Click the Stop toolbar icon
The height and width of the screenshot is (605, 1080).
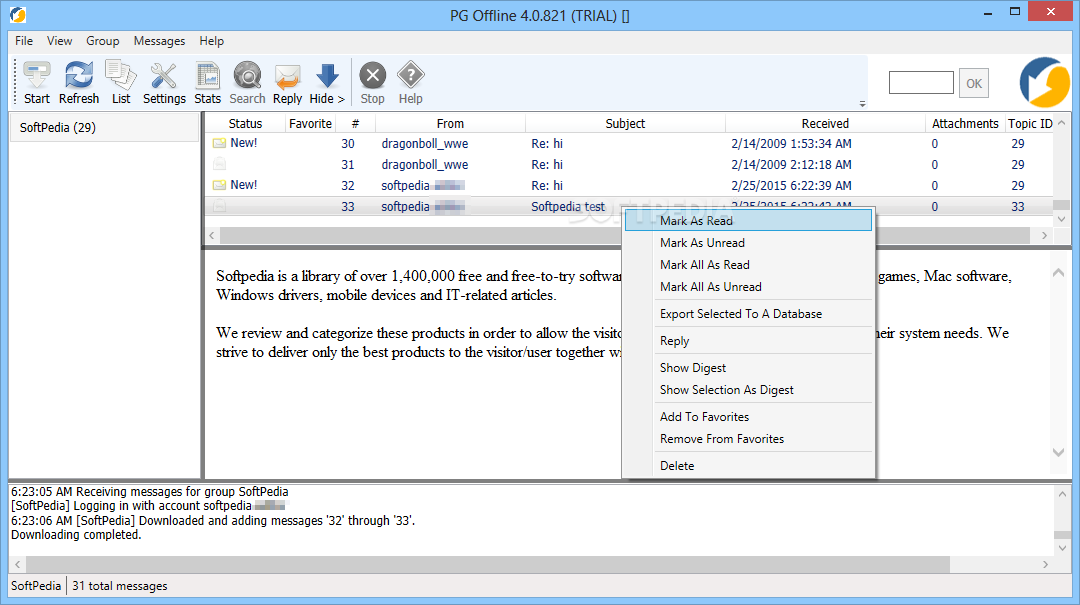[x=373, y=83]
